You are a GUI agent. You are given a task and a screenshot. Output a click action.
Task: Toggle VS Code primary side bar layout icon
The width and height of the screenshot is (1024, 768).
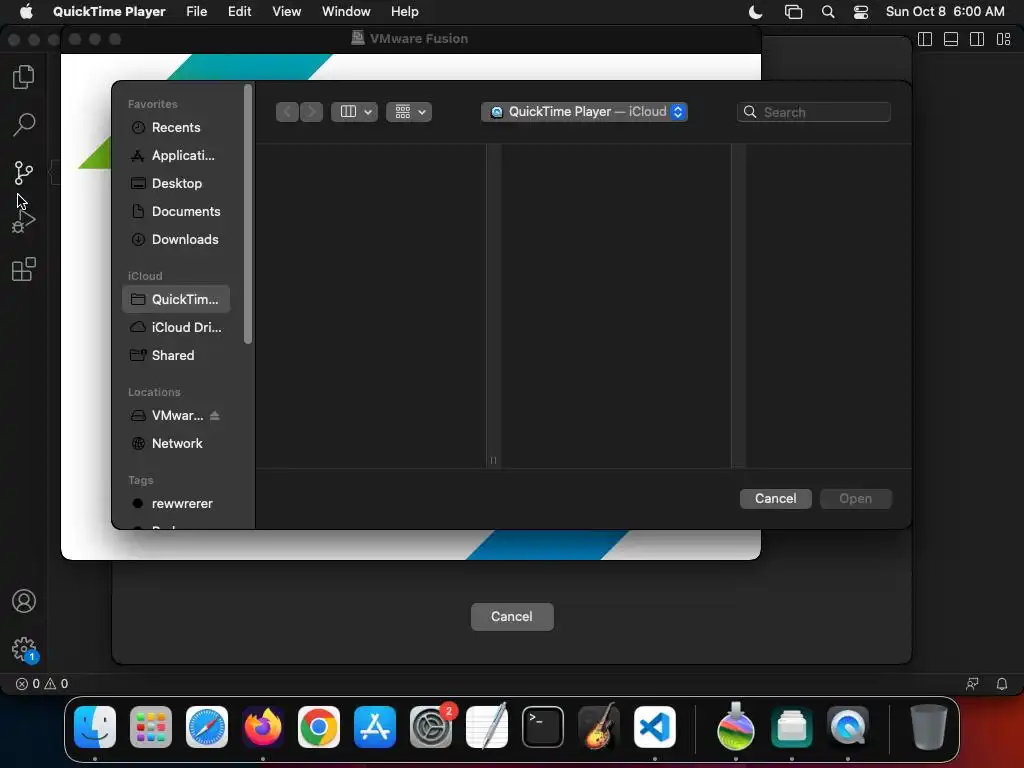click(925, 39)
